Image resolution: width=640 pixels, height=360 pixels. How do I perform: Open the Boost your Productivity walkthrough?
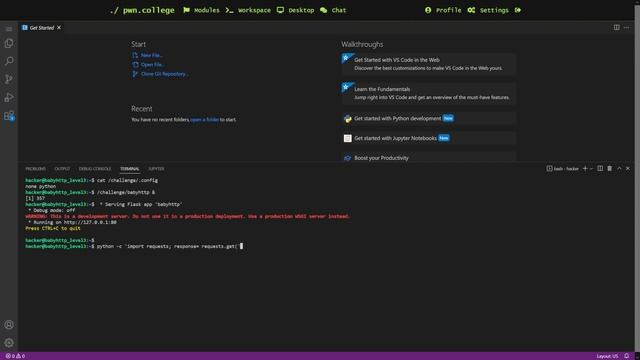(429, 158)
